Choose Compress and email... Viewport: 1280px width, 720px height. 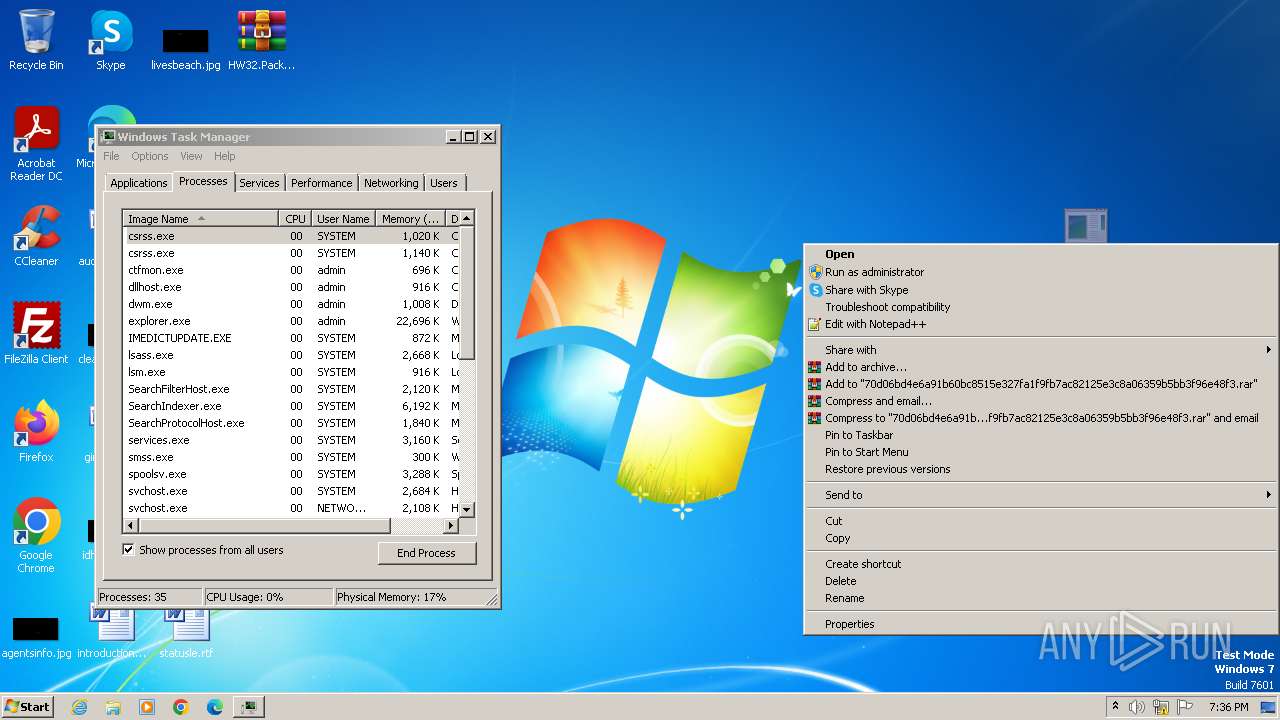[1041, 401]
